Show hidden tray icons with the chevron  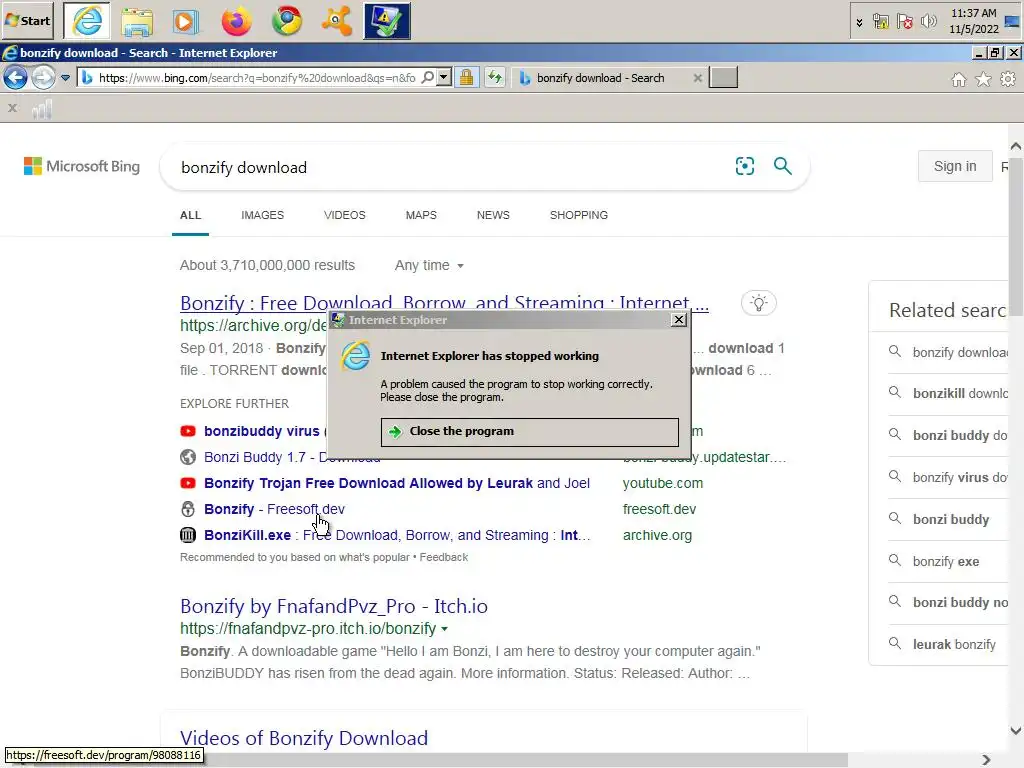pos(859,22)
